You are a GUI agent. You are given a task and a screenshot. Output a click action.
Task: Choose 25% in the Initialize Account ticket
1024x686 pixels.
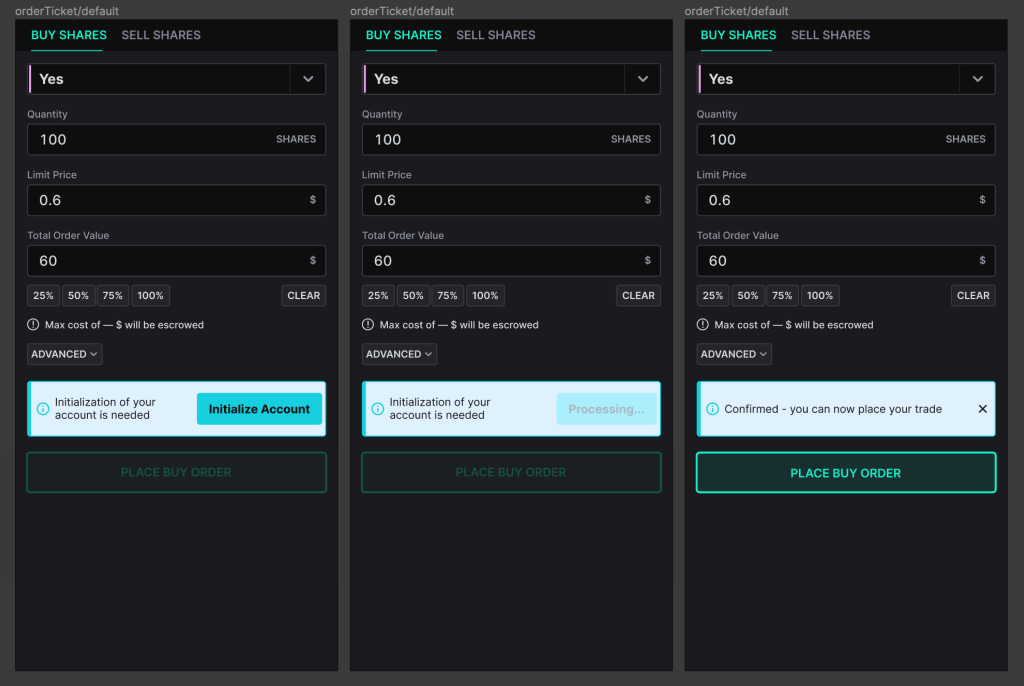point(43,295)
